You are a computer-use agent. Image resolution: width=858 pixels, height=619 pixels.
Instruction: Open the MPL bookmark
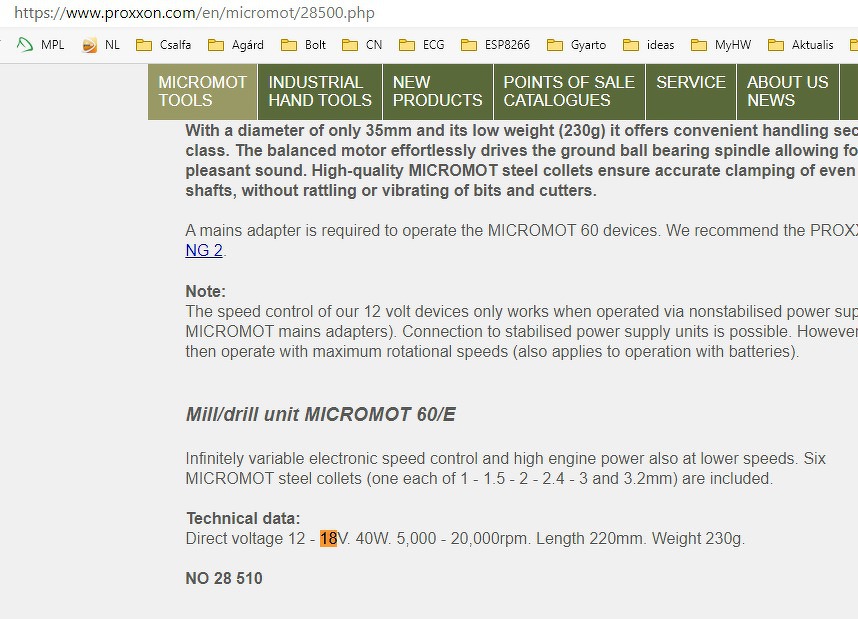pos(40,45)
